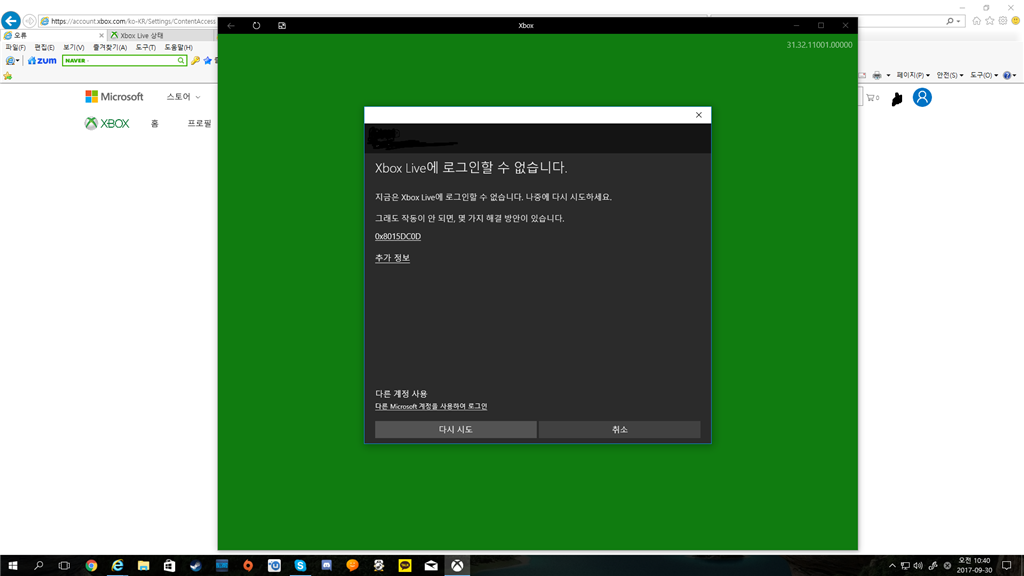The height and width of the screenshot is (576, 1024).
Task: Click the zum home logo on the toolbar
Action: (42, 61)
